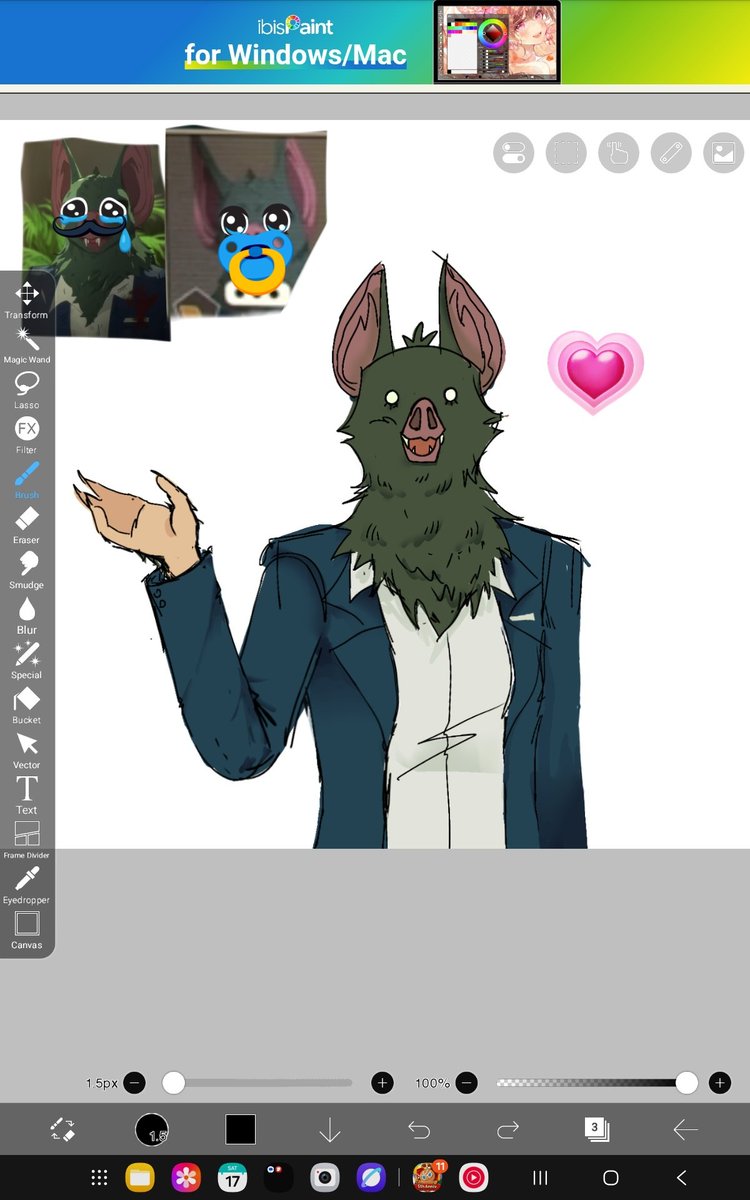The width and height of the screenshot is (750, 1200).
Task: Open the Android app drawer grid
Action: (x=99, y=1177)
